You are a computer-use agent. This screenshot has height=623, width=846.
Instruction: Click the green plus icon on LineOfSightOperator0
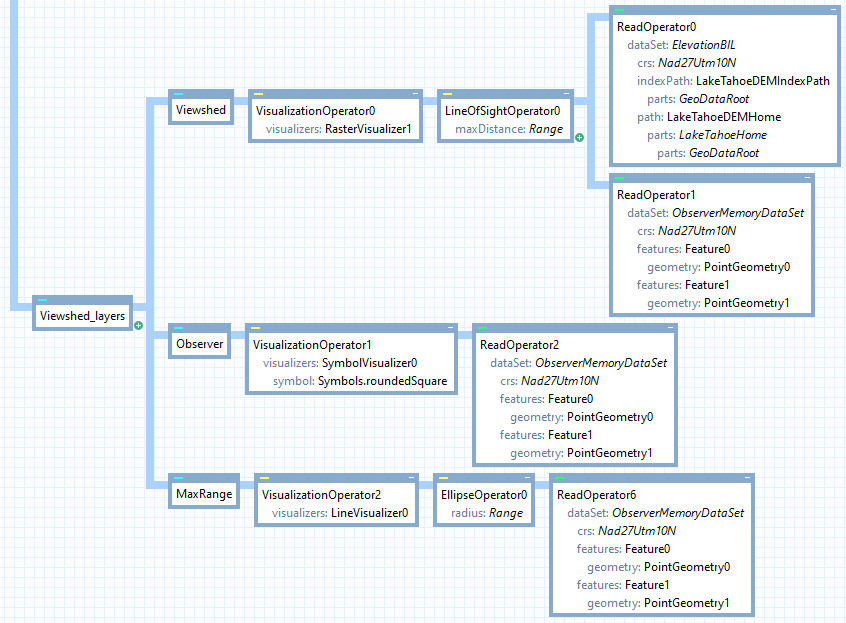pos(579,137)
